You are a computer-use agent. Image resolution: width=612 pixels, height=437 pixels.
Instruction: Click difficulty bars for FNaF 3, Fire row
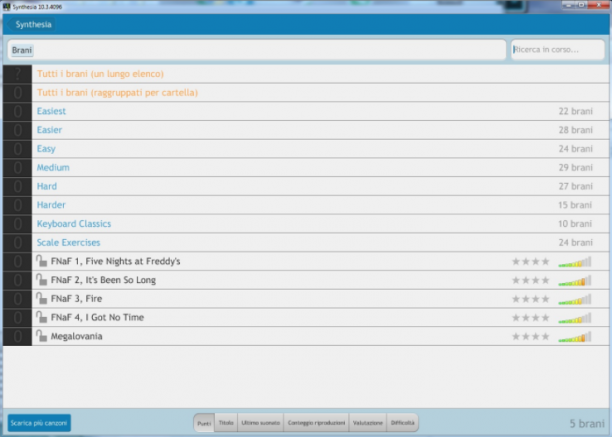coord(575,299)
